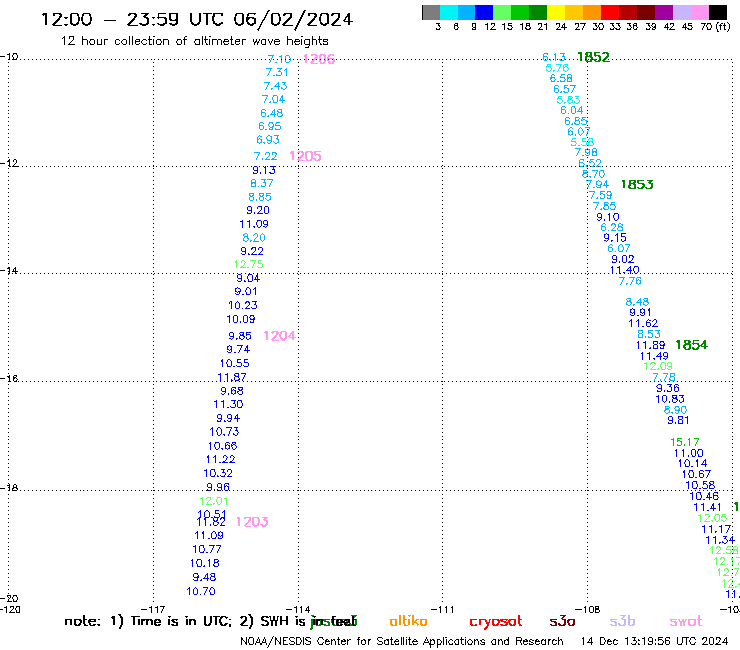
Task: Click the wave height value 9.48
Action: click(204, 577)
